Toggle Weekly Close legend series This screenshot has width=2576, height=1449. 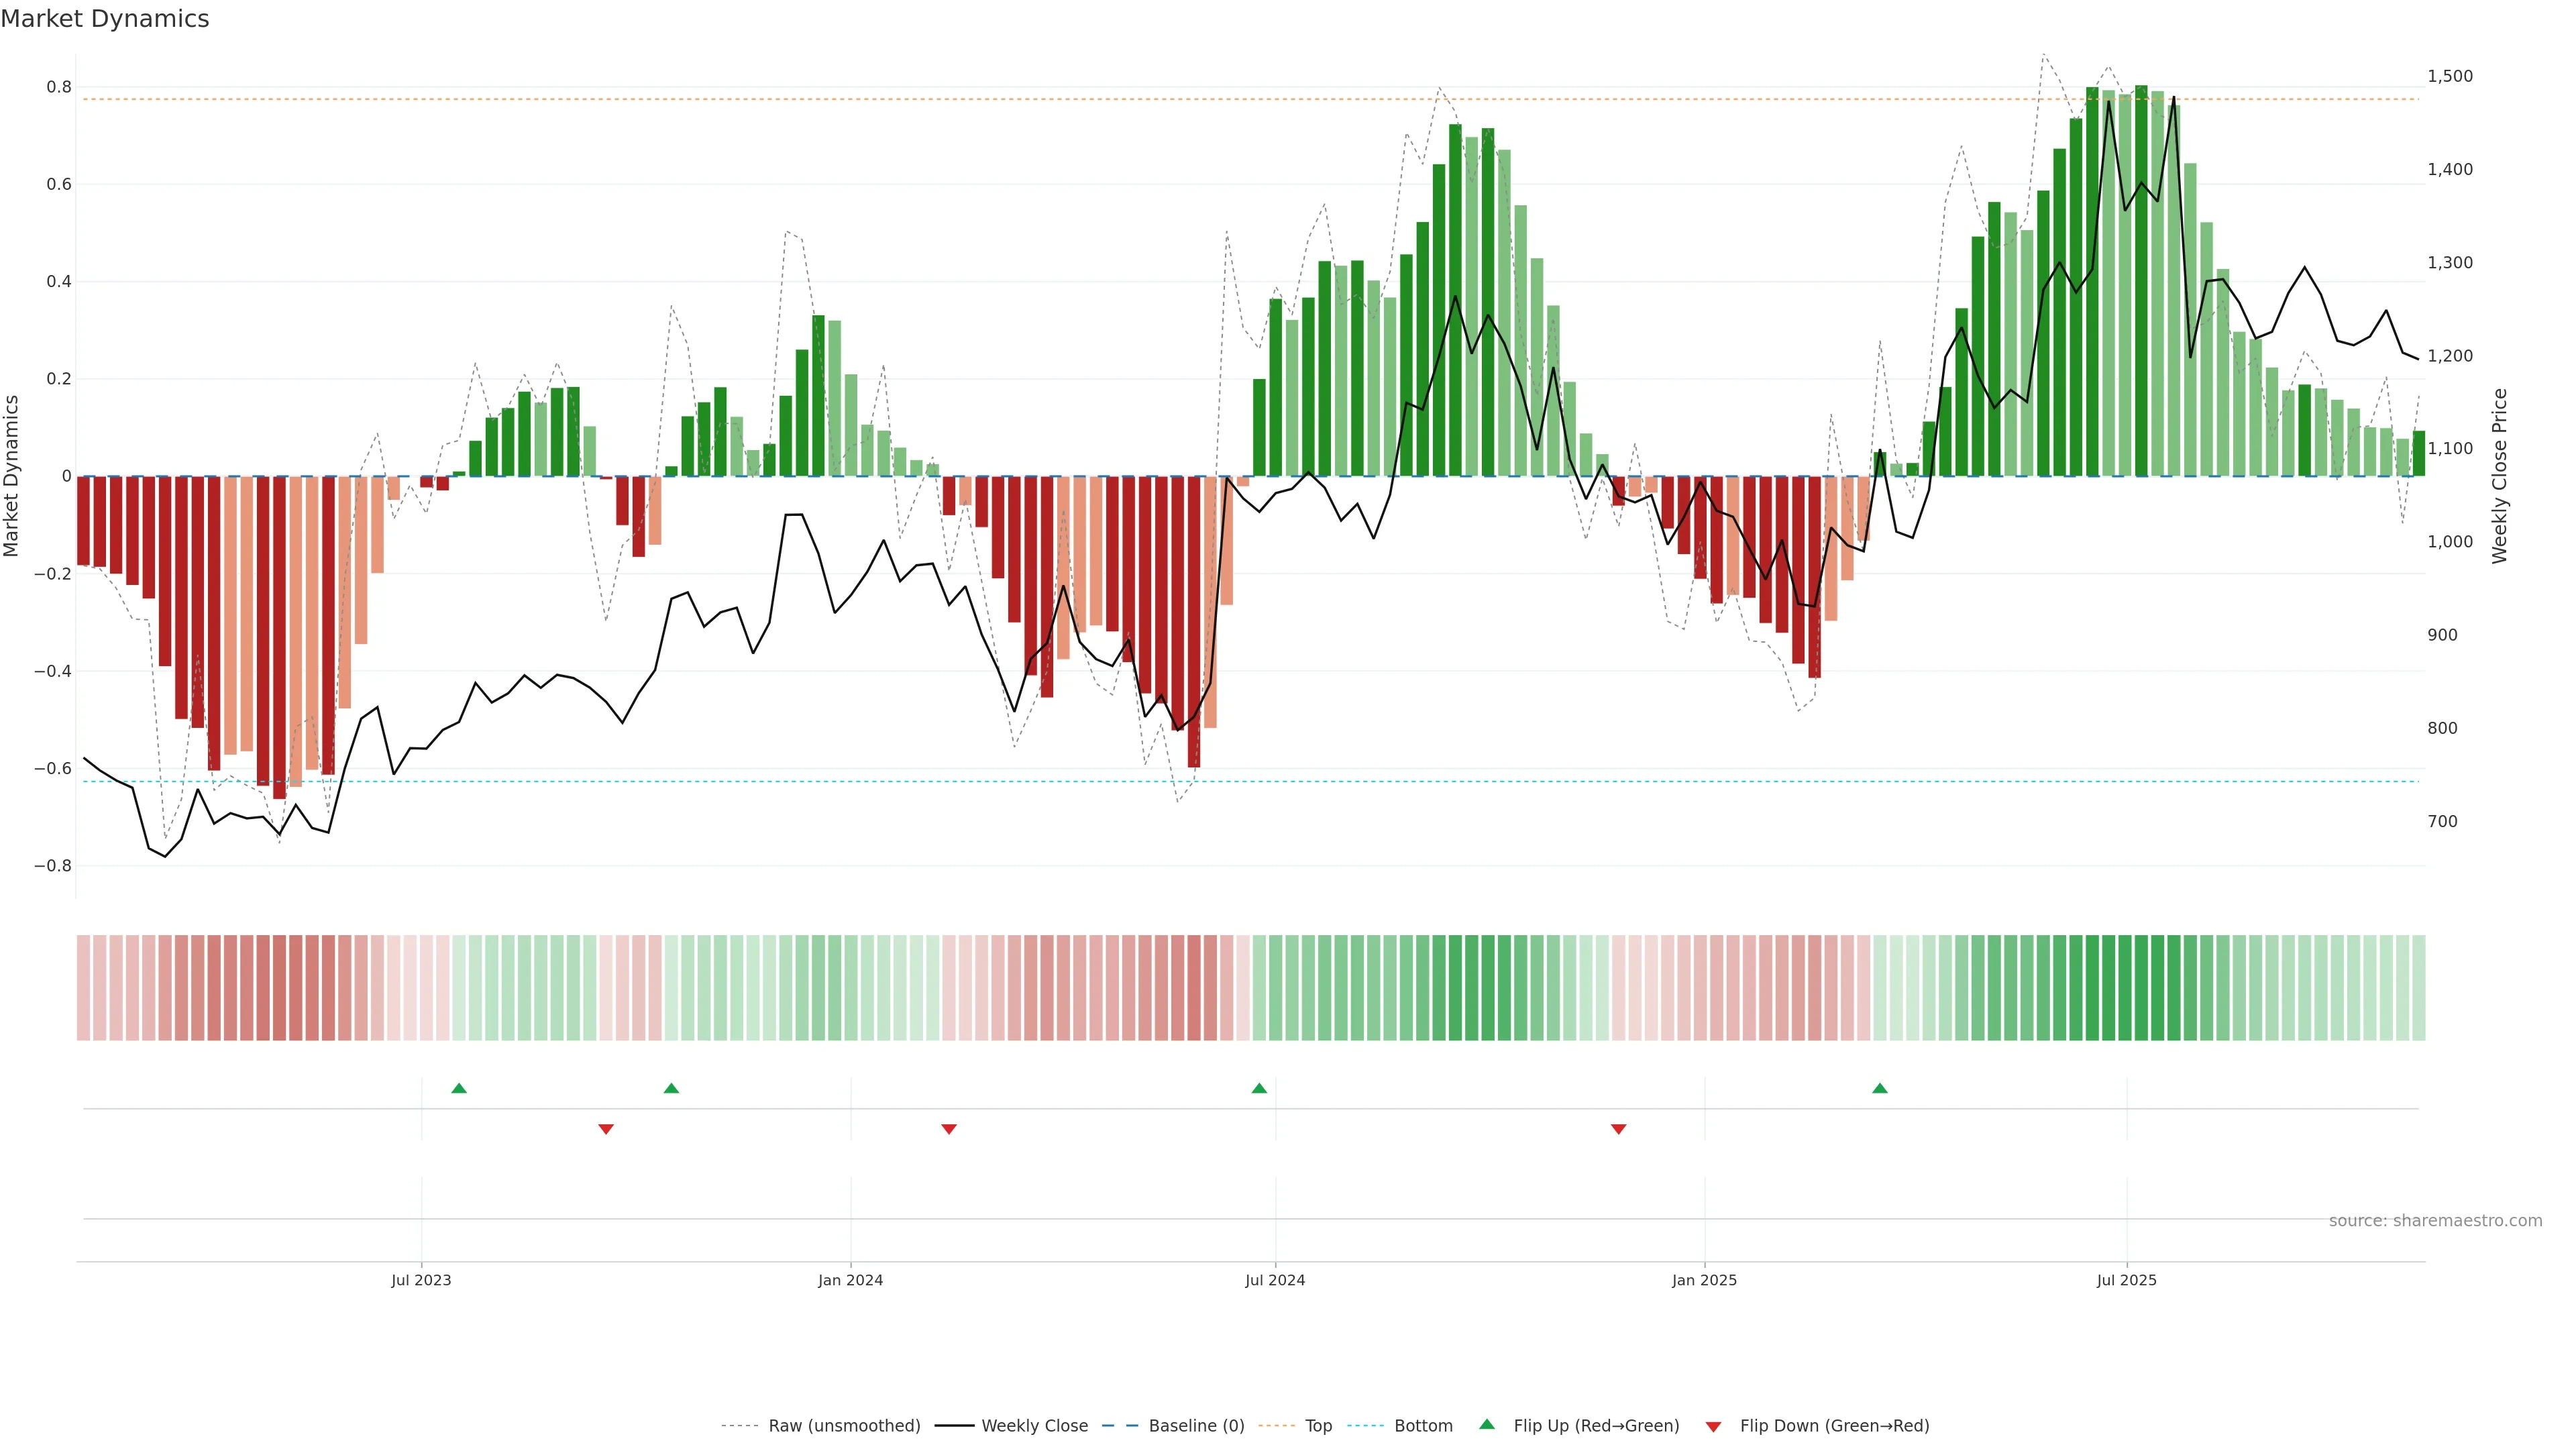[x=1034, y=1426]
